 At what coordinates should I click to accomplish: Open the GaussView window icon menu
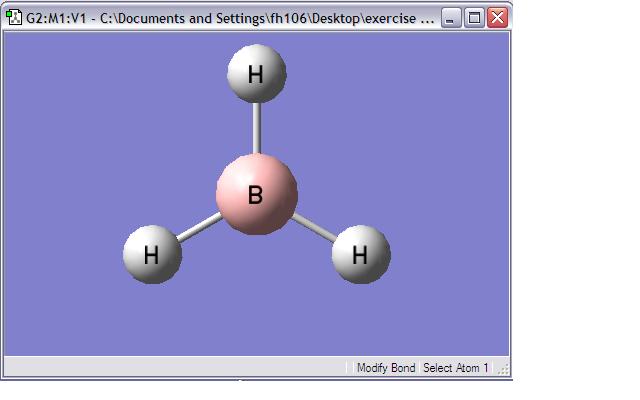click(14, 18)
